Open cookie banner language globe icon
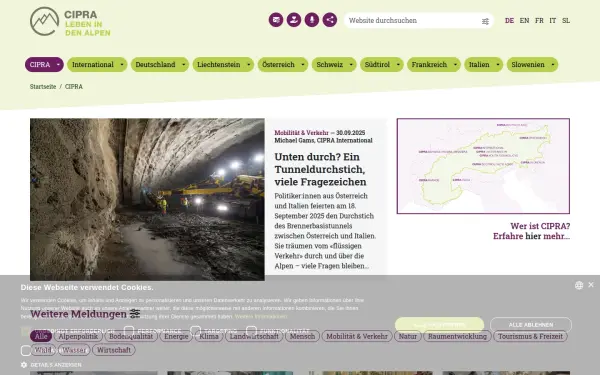Viewport: 600px width, 375px height. 579,285
